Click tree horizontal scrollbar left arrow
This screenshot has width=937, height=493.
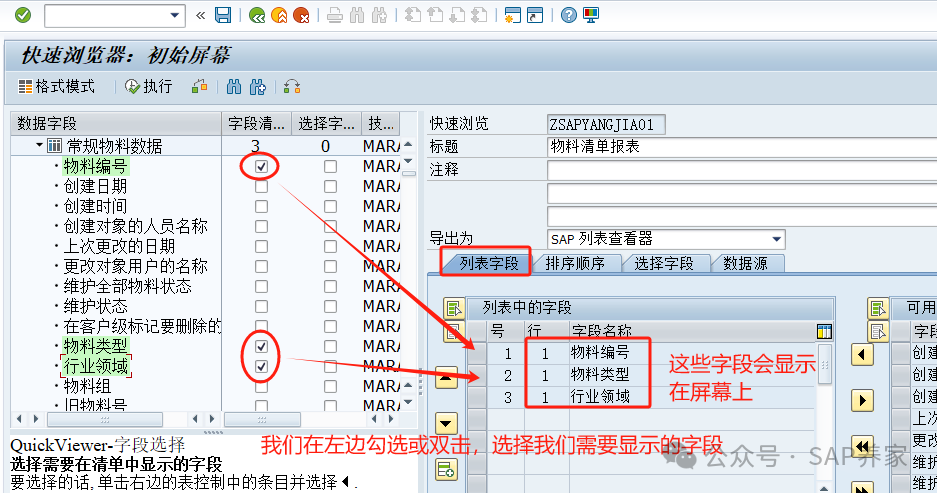click(20, 419)
